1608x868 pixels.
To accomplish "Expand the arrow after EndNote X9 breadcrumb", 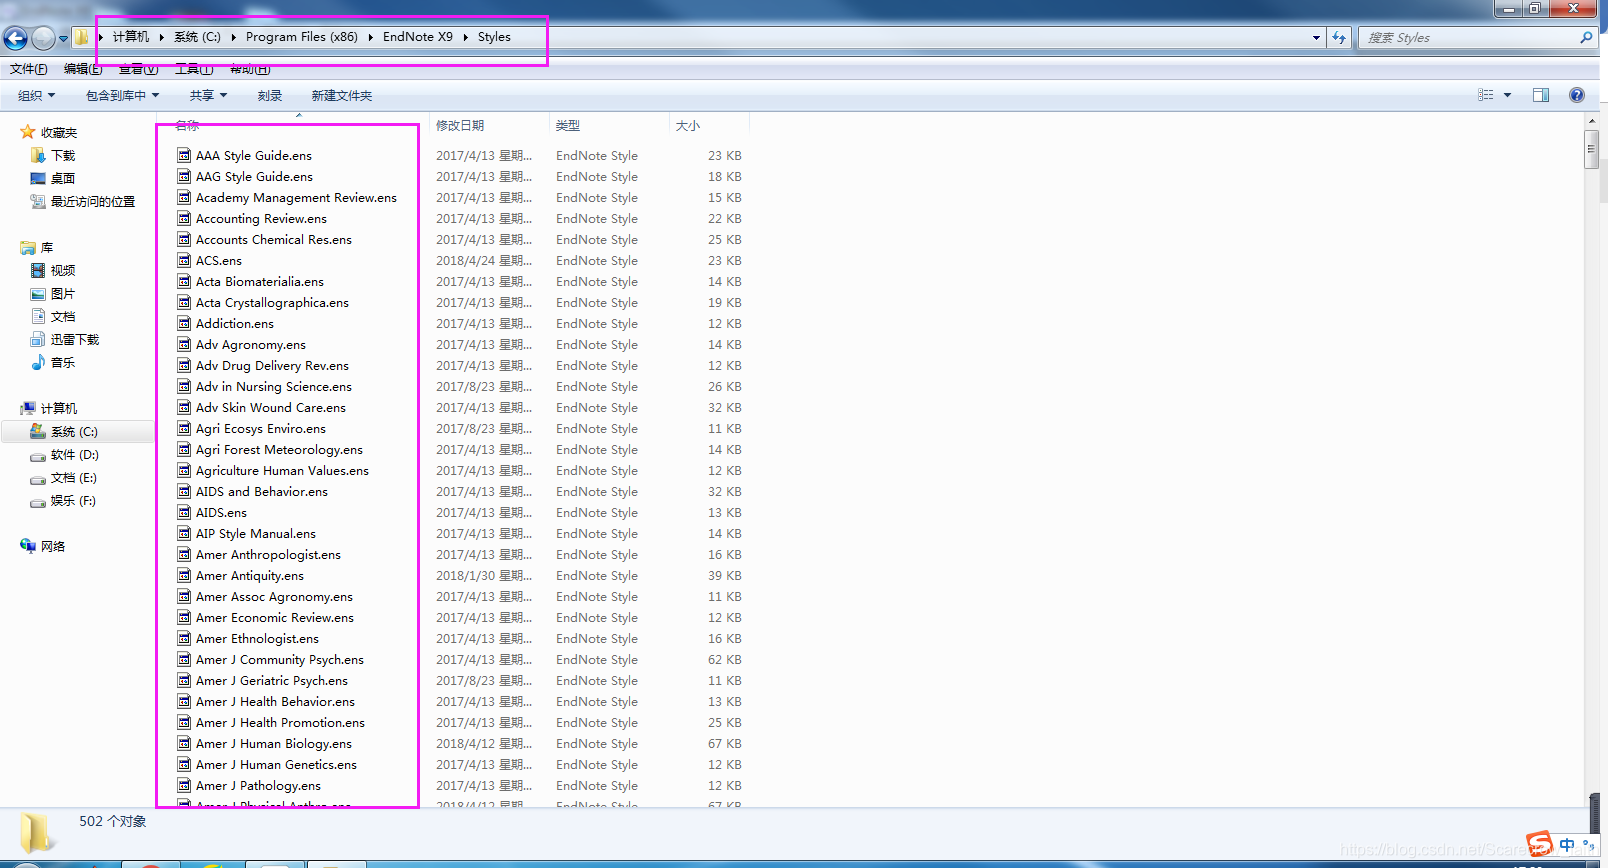I will pos(465,37).
